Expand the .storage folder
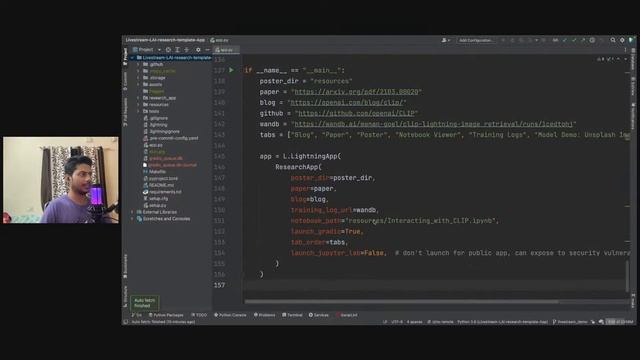Image resolution: width=640 pixels, height=360 pixels. [138, 78]
